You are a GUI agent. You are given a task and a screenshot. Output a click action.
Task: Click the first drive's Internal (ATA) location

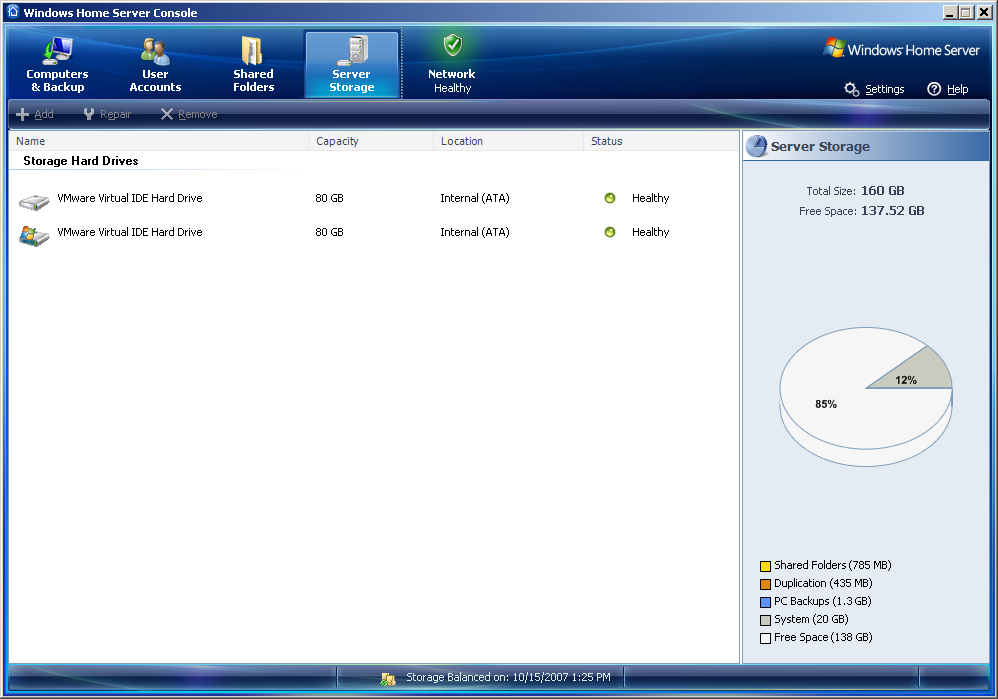click(x=475, y=198)
